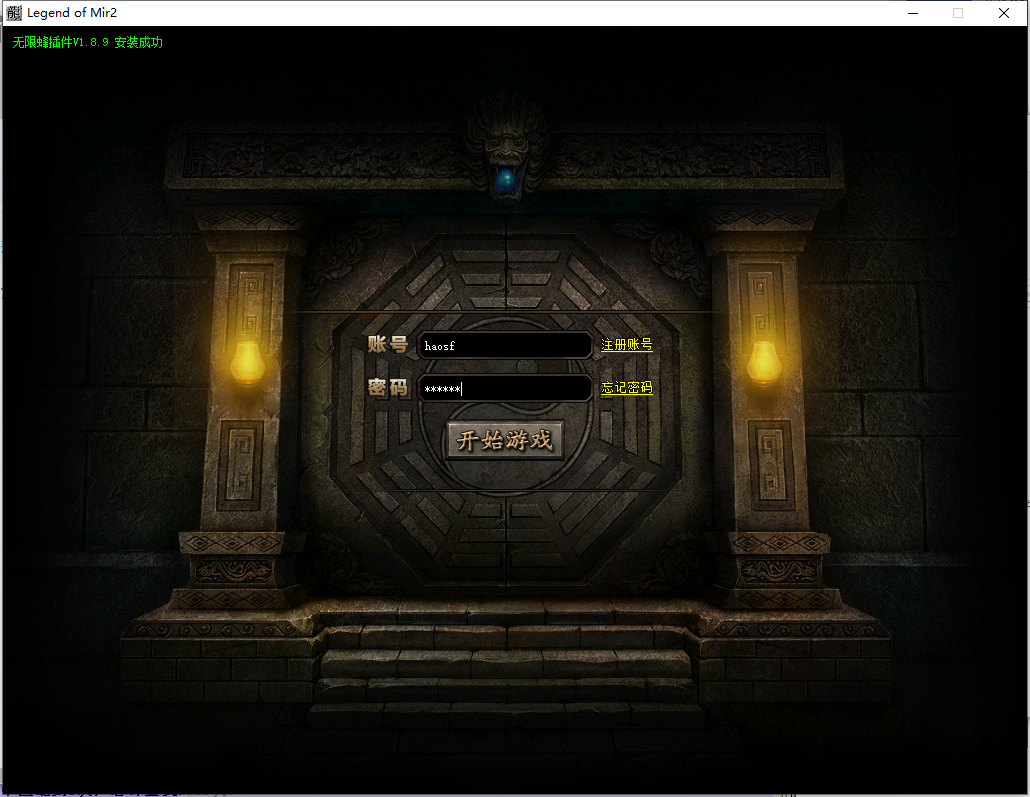Minimize the Legend of Mir2 window
1030x797 pixels.
coord(912,13)
